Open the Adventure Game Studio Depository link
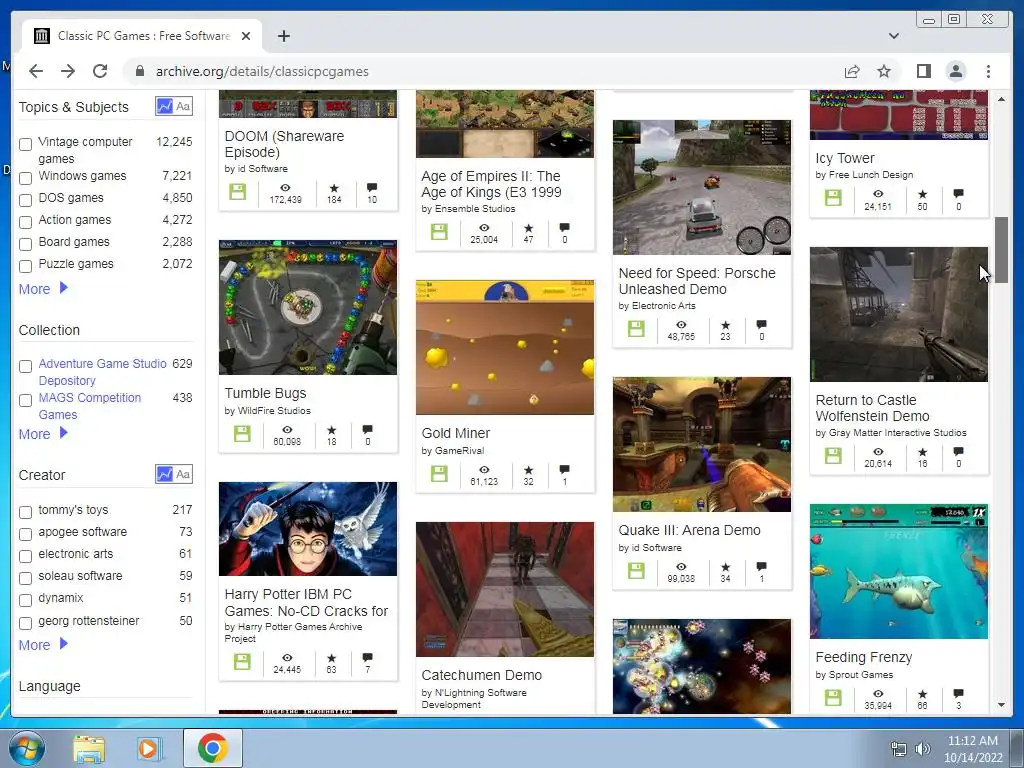This screenshot has width=1024, height=768. tap(103, 372)
